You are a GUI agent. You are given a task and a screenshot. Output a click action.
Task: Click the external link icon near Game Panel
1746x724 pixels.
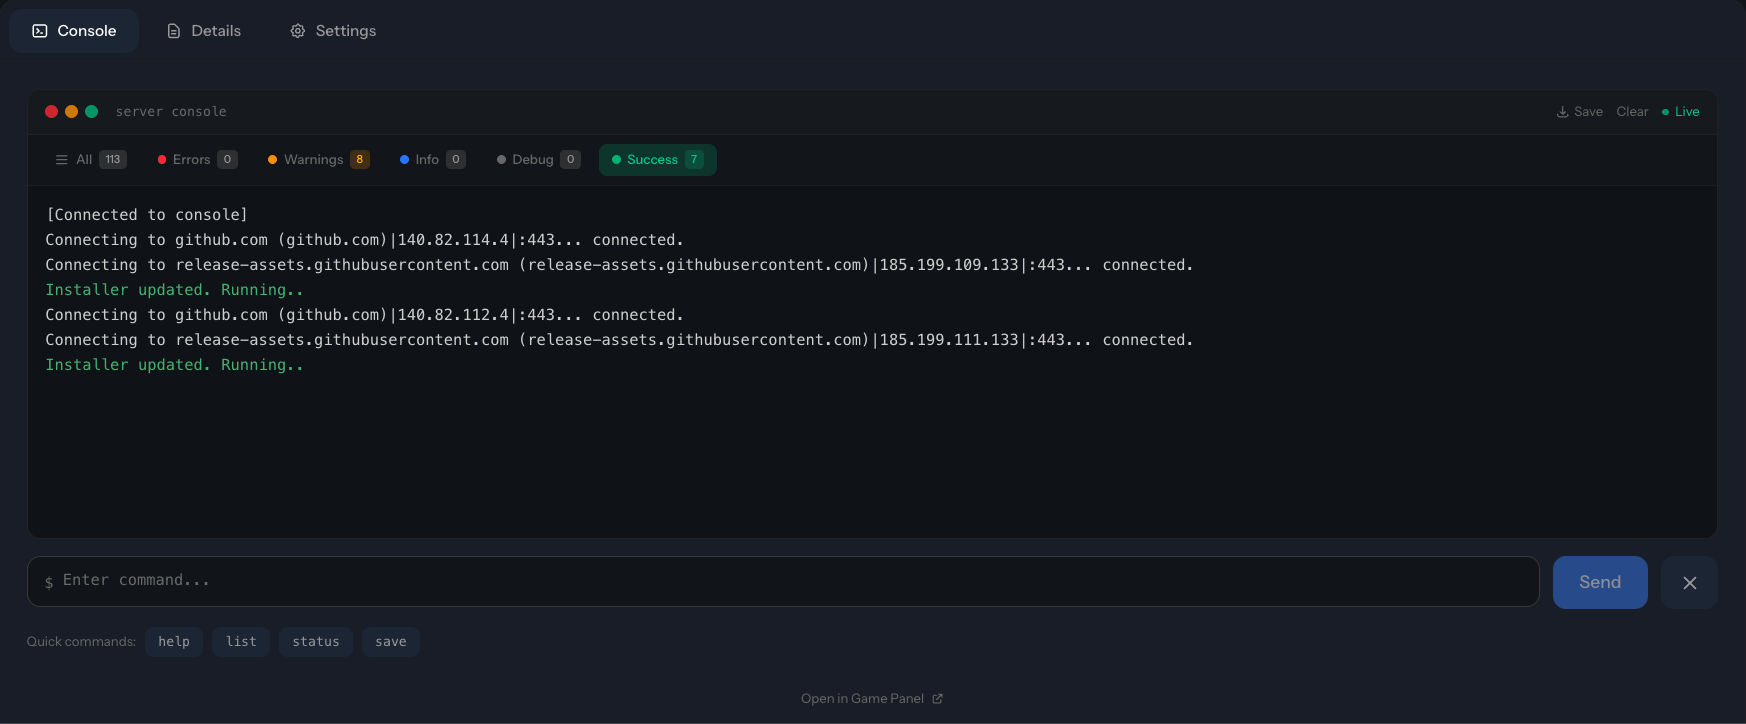[x=937, y=699]
